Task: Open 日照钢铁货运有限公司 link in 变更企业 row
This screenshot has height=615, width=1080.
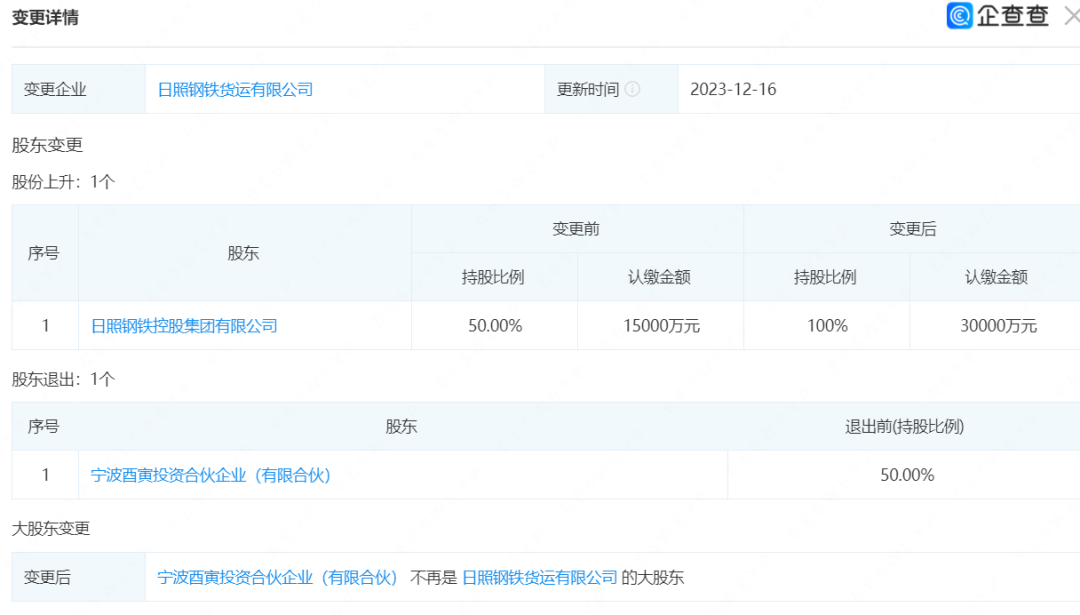Action: point(235,89)
